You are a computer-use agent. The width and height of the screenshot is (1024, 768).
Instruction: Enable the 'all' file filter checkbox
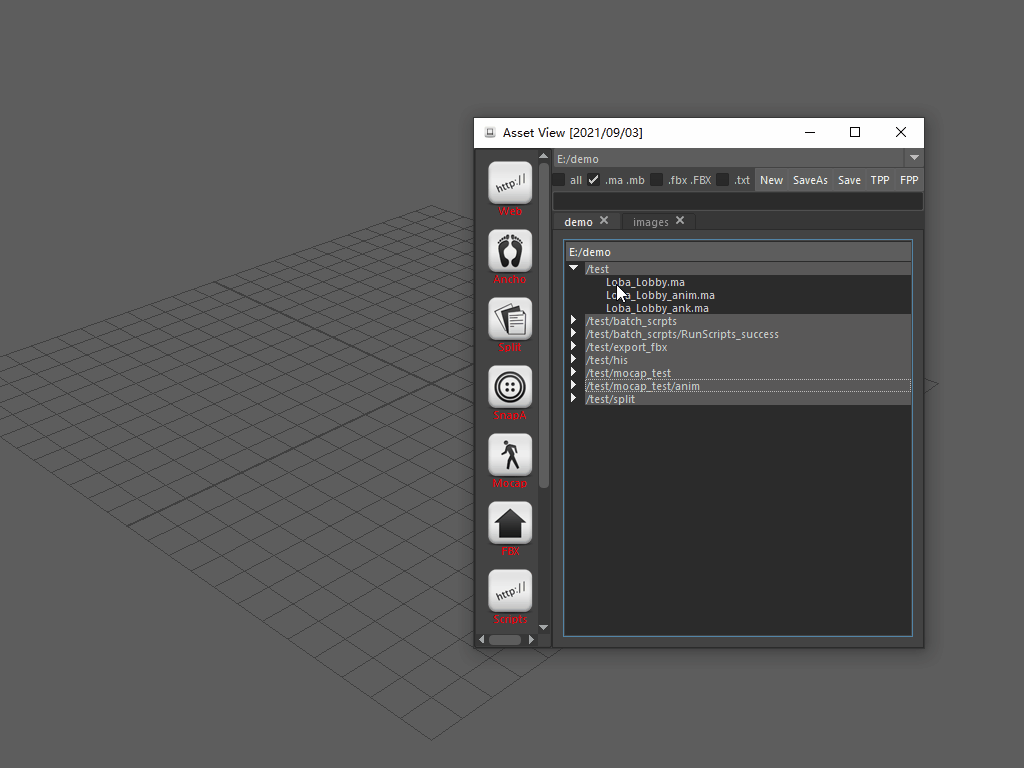click(x=559, y=180)
